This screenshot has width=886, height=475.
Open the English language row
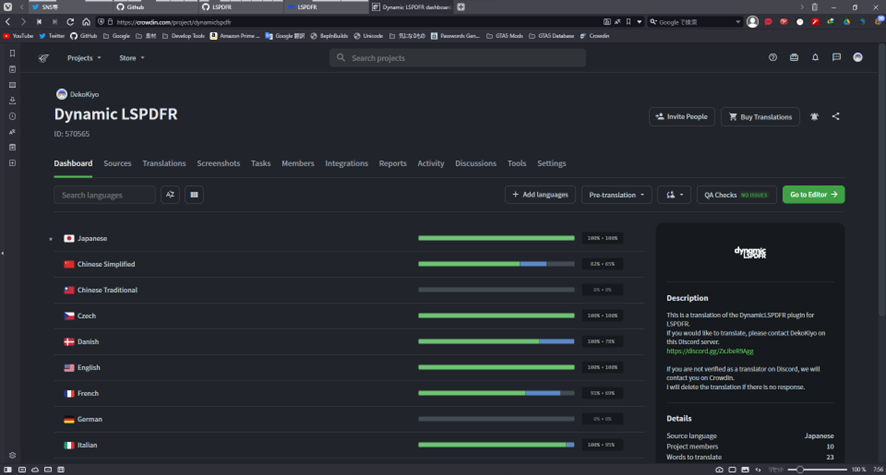[349, 367]
